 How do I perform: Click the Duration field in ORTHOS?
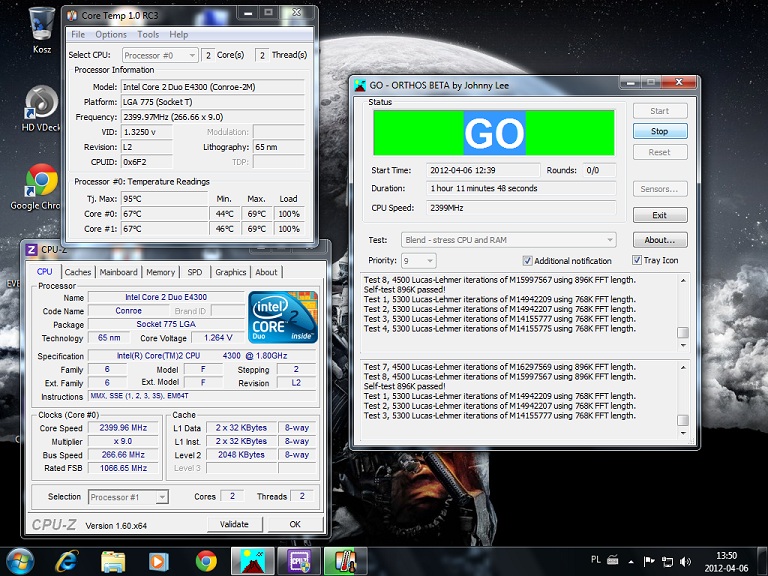point(521,189)
